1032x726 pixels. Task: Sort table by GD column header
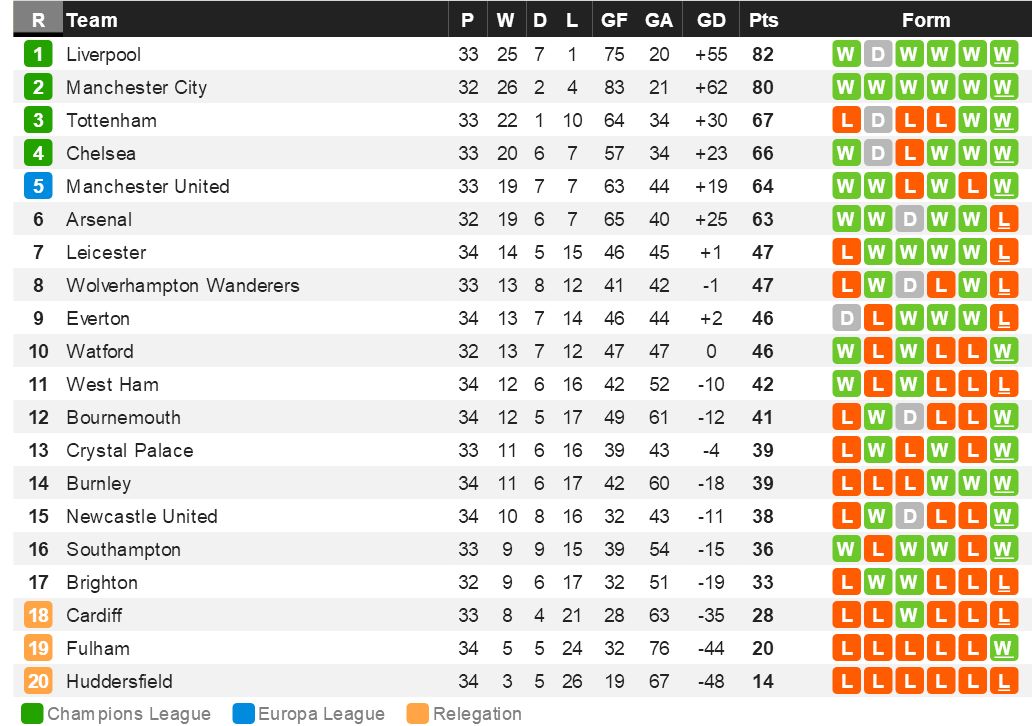(x=711, y=20)
